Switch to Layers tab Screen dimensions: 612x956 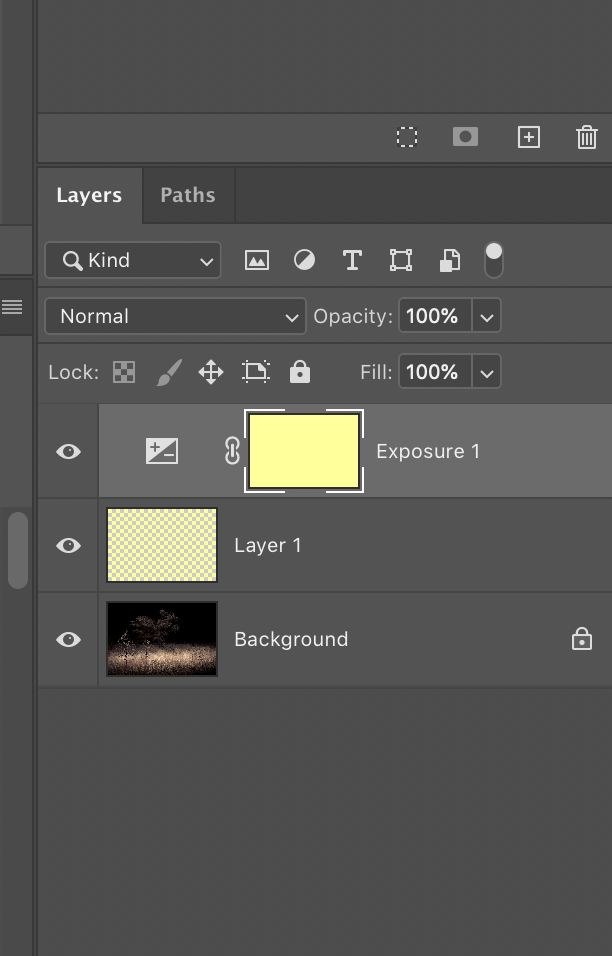(89, 195)
